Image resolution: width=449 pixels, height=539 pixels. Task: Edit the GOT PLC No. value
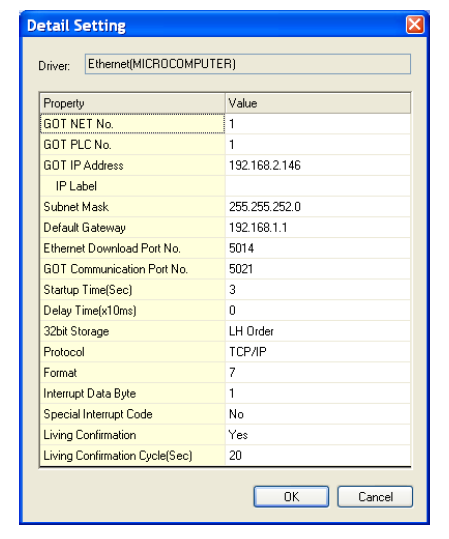pos(318,144)
